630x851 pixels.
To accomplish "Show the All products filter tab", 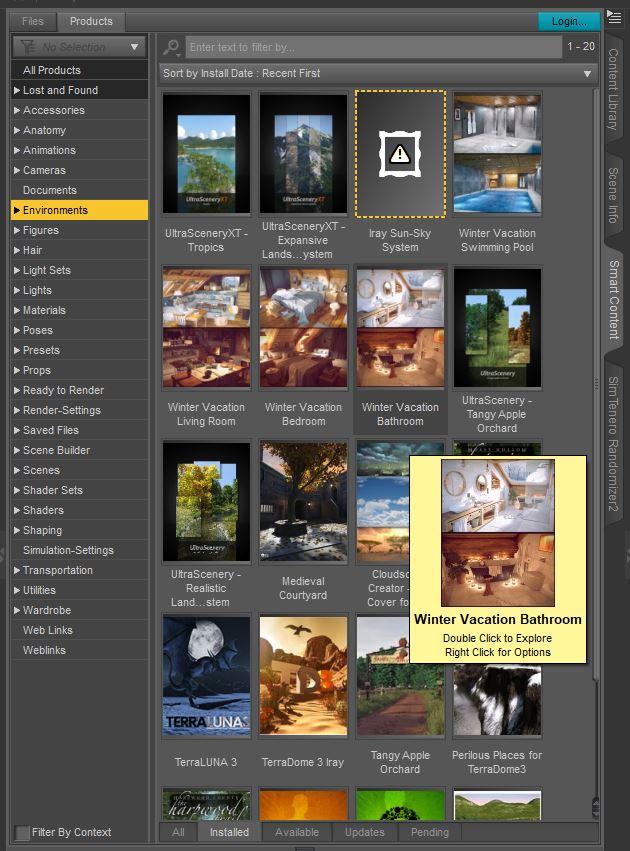I will pyautogui.click(x=178, y=832).
